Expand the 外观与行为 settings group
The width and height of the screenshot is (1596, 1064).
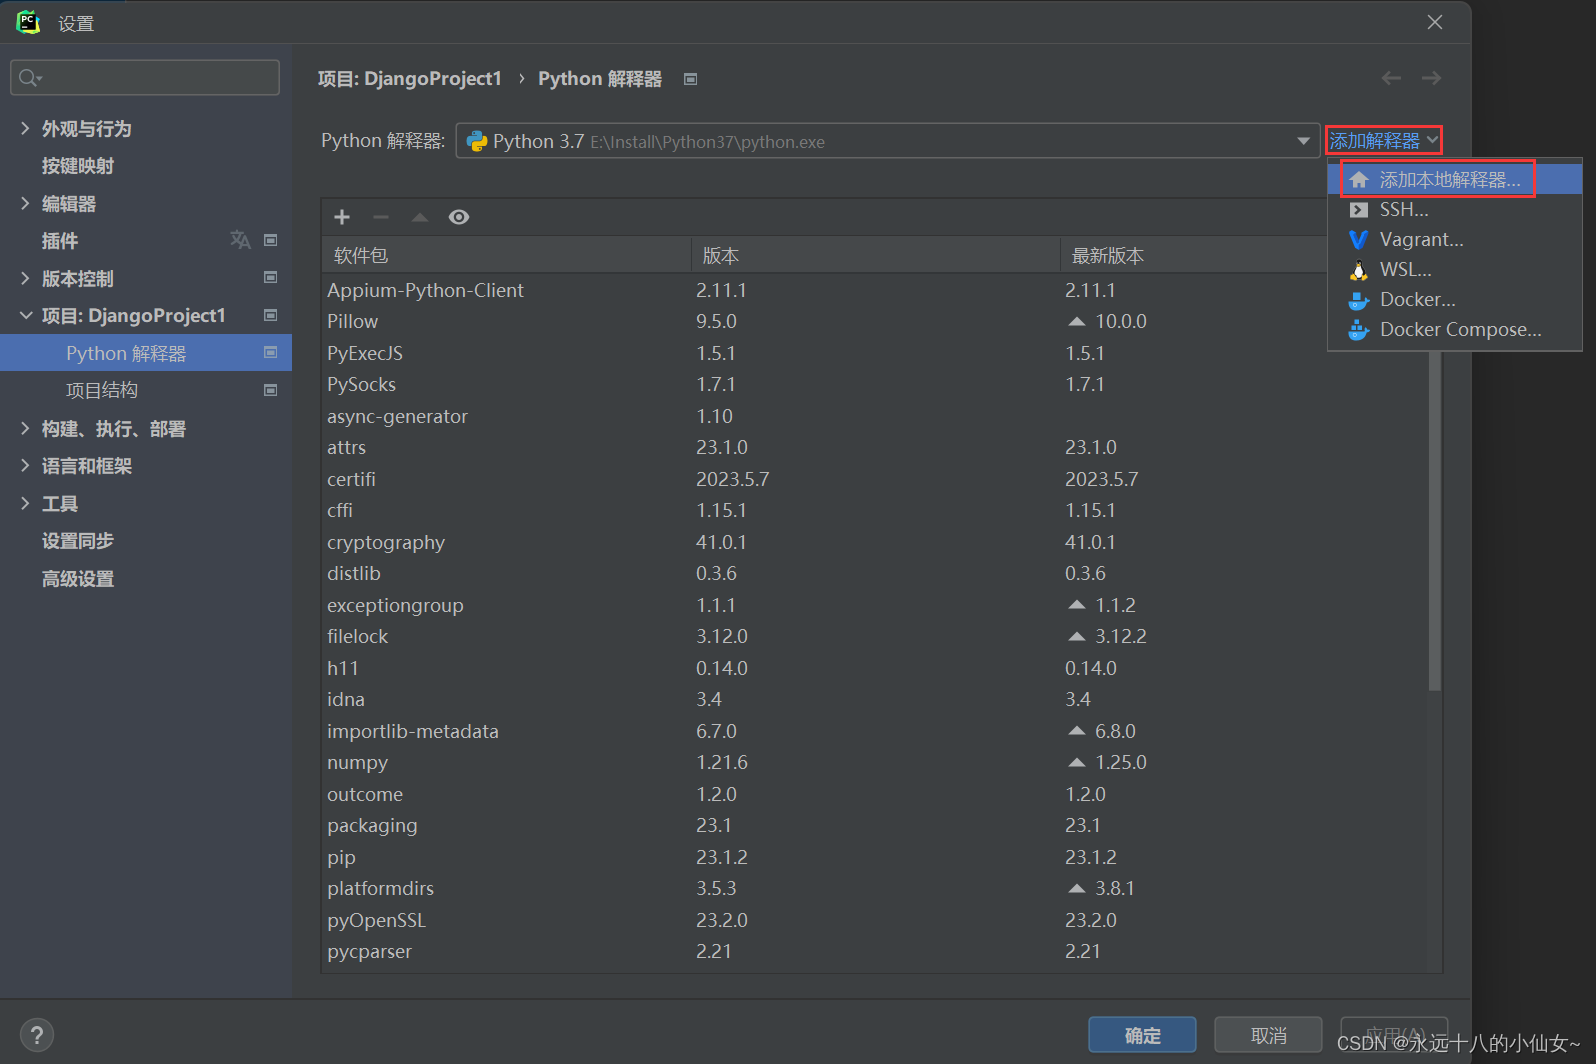(25, 128)
